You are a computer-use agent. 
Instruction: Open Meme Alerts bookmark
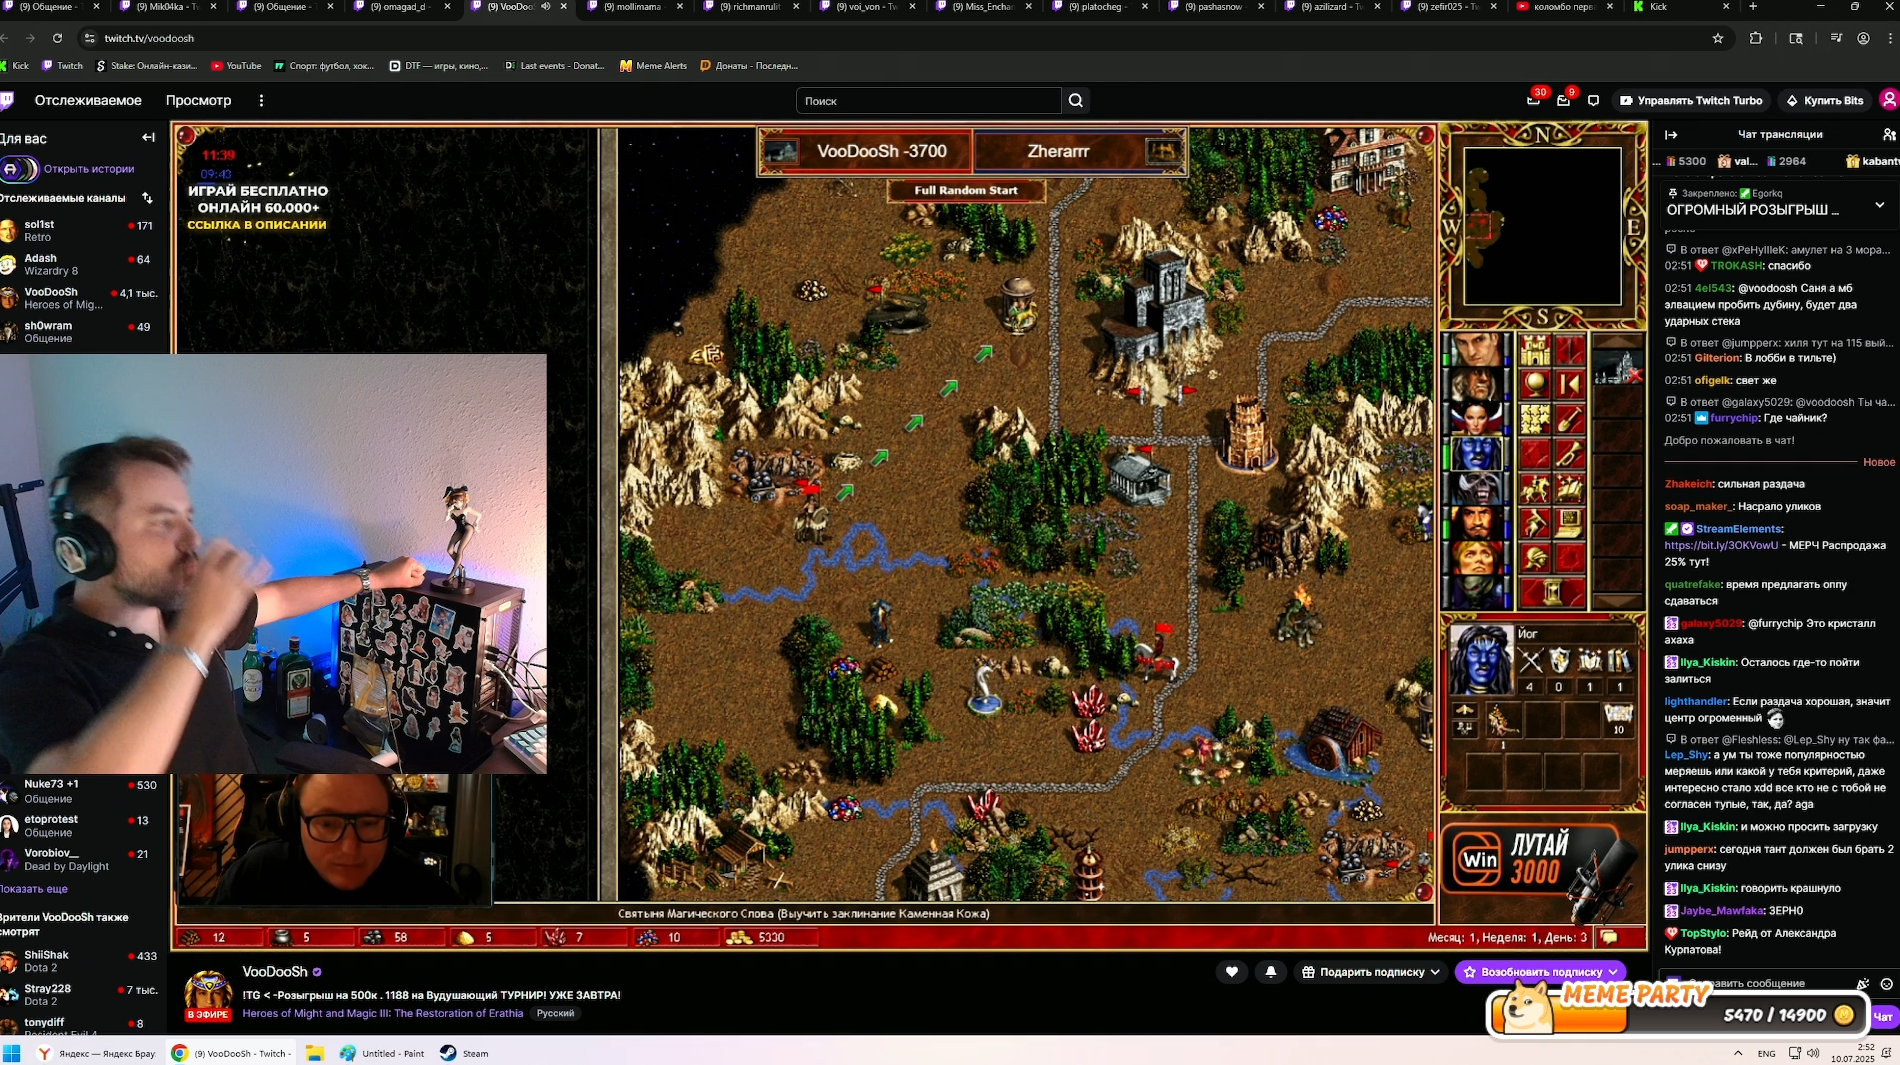click(653, 66)
